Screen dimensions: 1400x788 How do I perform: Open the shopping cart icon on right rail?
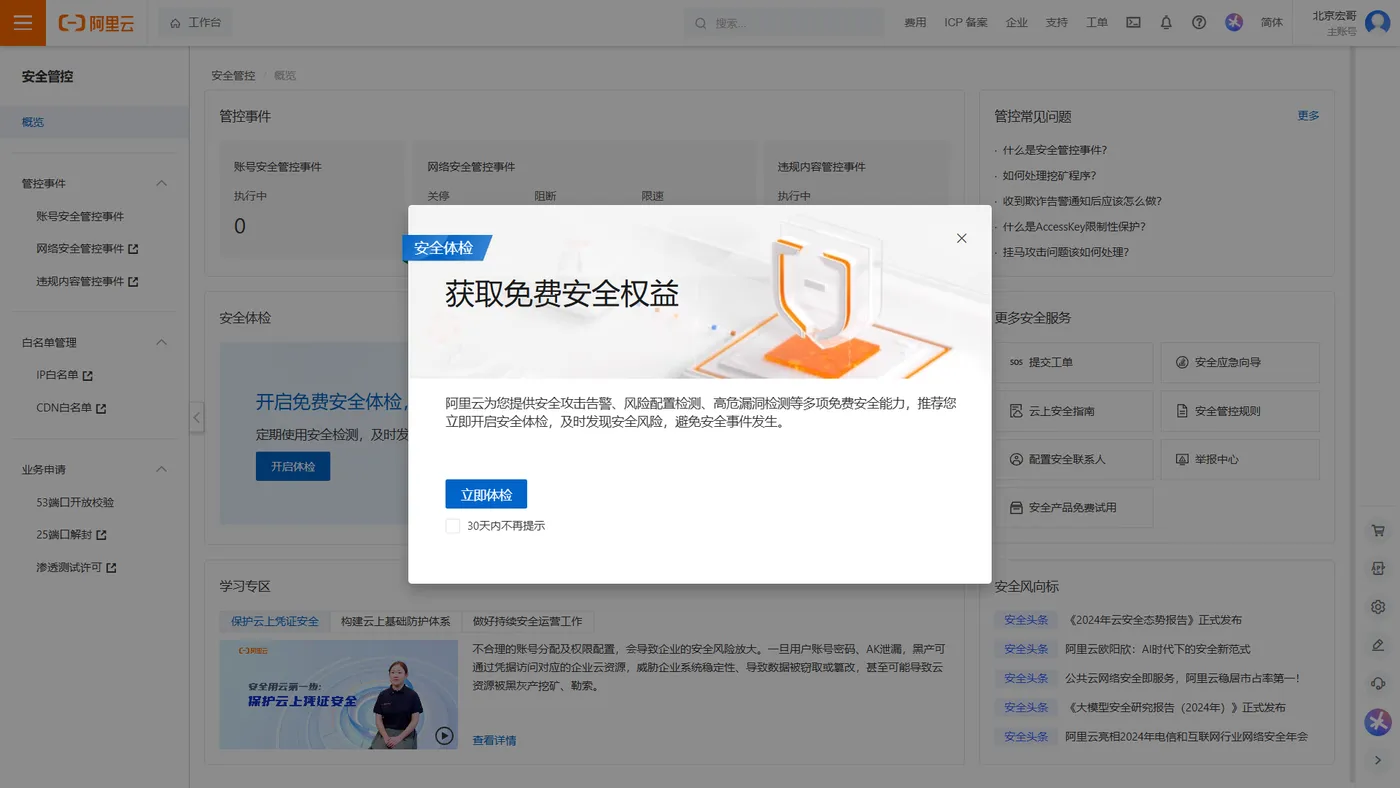pos(1378,531)
